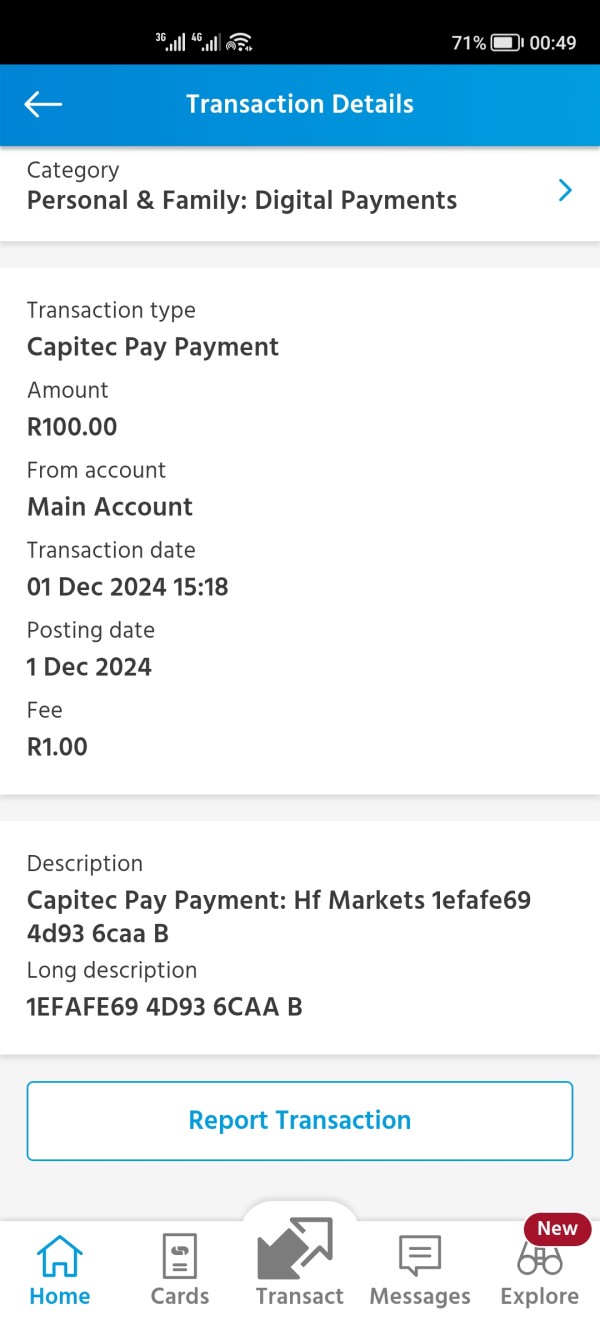The image size is (600, 1320).
Task: Tap the back arrow in the header
Action: click(43, 104)
